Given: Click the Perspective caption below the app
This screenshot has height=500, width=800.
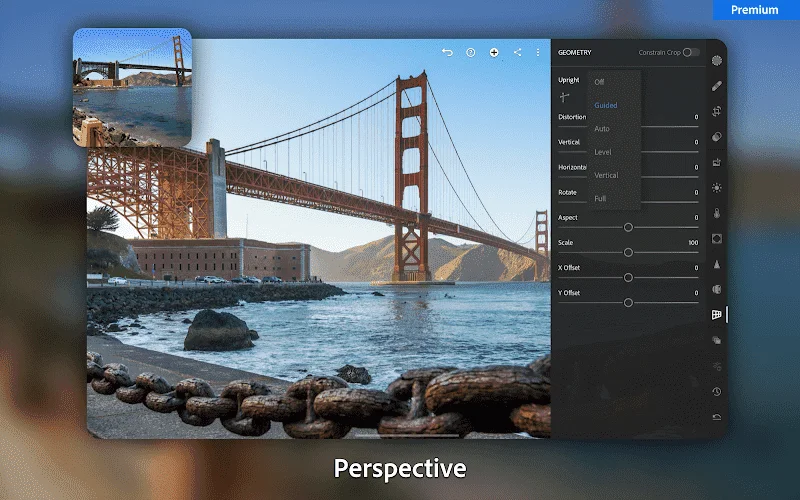Looking at the screenshot, I should (400, 468).
